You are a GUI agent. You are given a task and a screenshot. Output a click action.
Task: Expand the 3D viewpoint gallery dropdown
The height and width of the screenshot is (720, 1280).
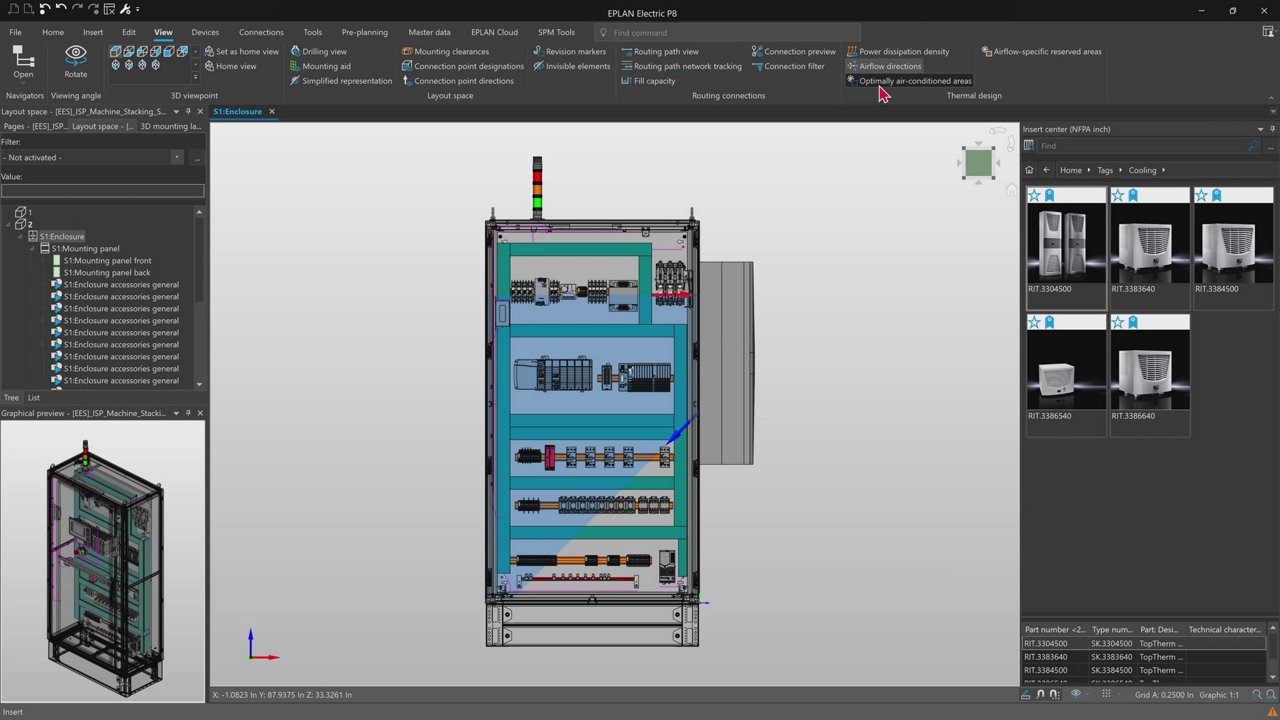point(195,76)
